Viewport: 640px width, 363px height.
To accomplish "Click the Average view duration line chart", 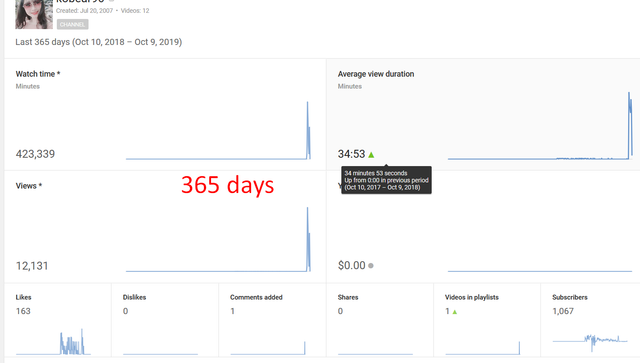I will (540, 125).
